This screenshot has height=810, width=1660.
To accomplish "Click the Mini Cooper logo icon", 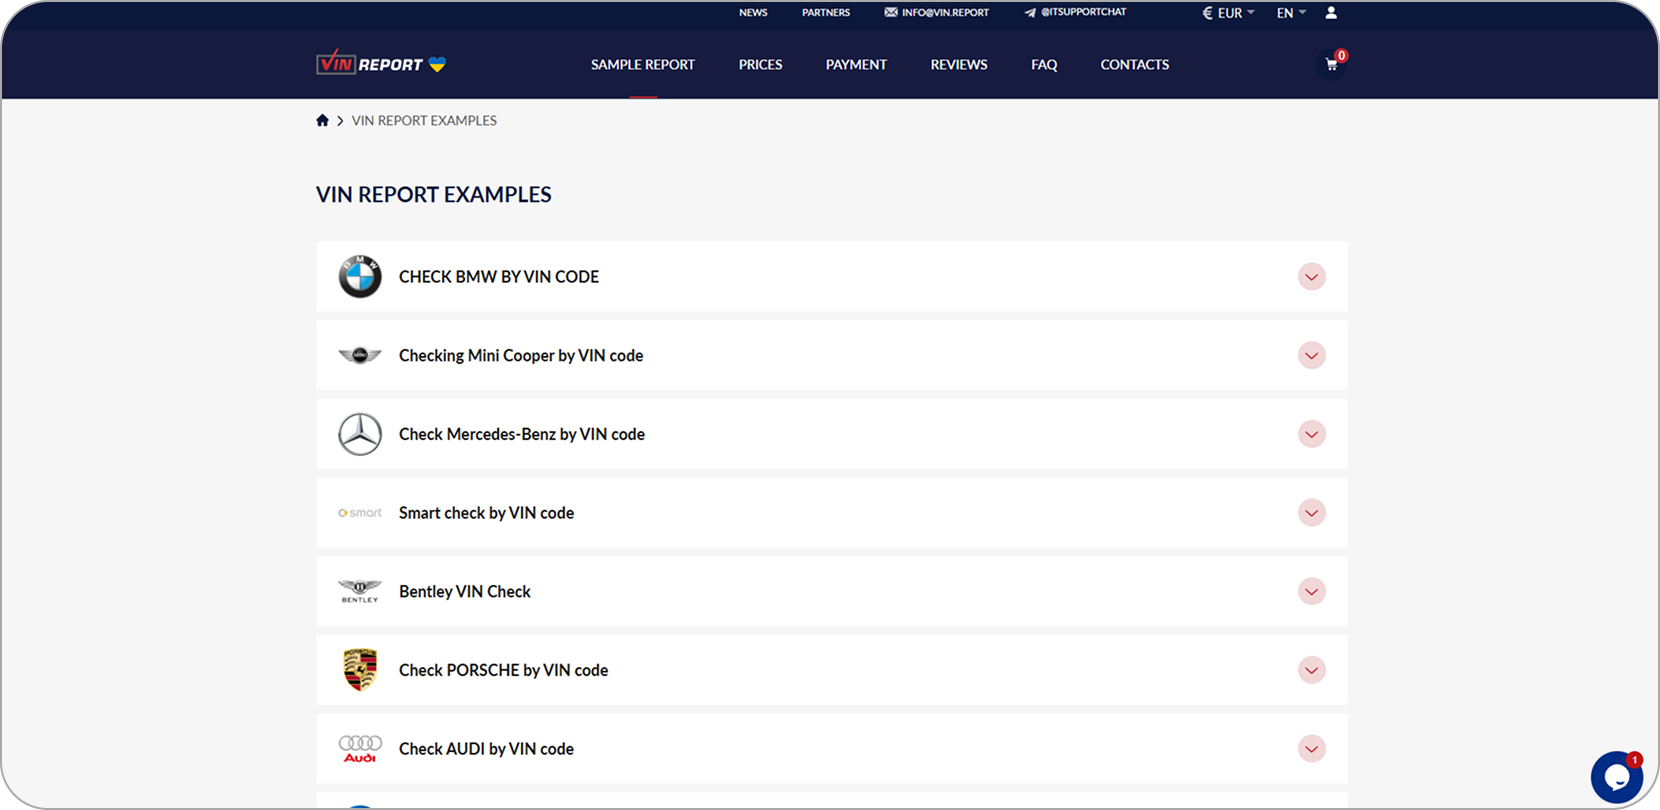I will tap(360, 355).
